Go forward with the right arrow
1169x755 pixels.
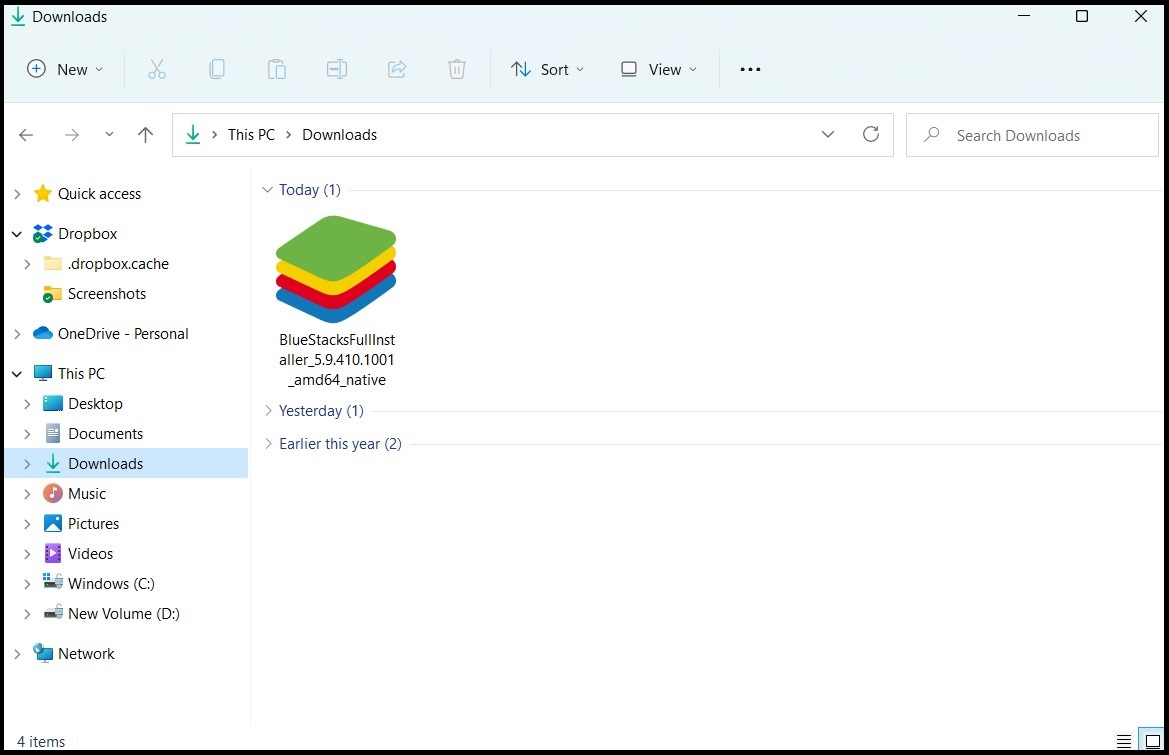(72, 135)
